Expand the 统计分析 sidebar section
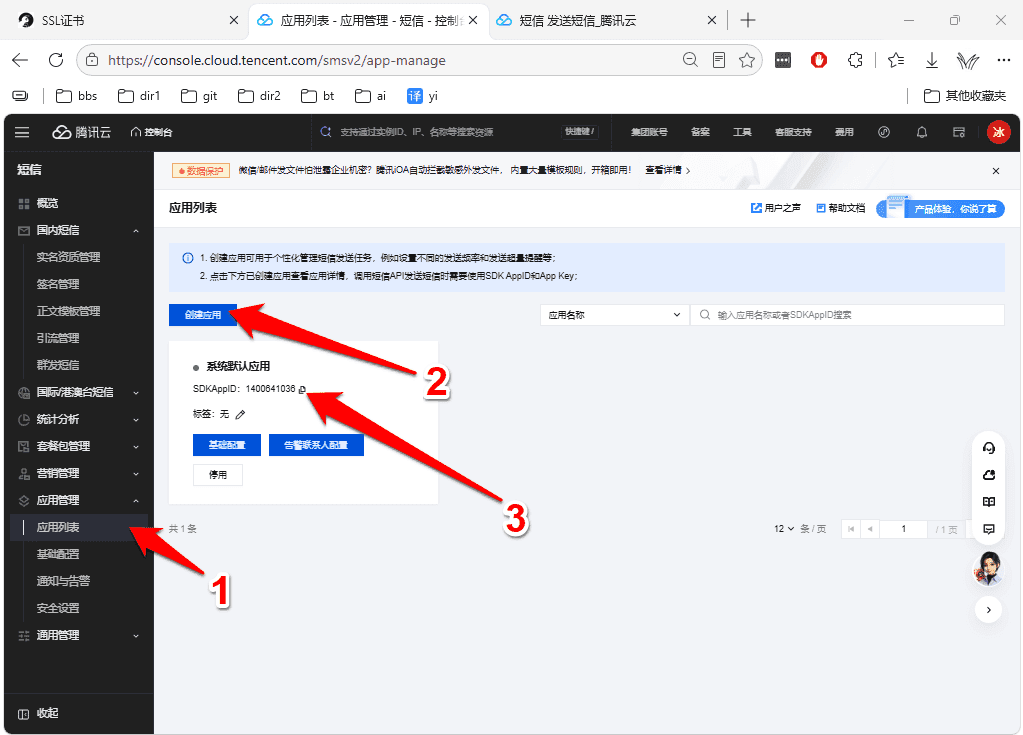 [x=136, y=420]
